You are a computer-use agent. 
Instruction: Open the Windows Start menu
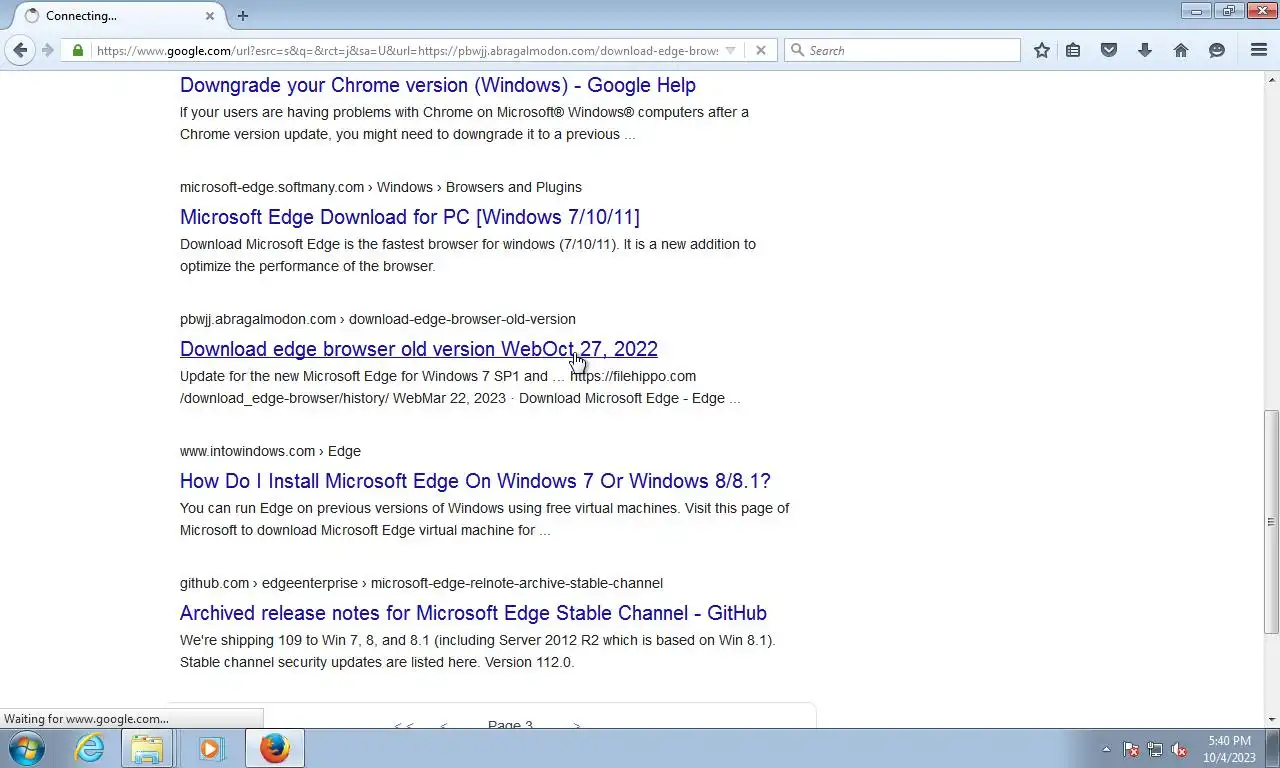tap(27, 748)
